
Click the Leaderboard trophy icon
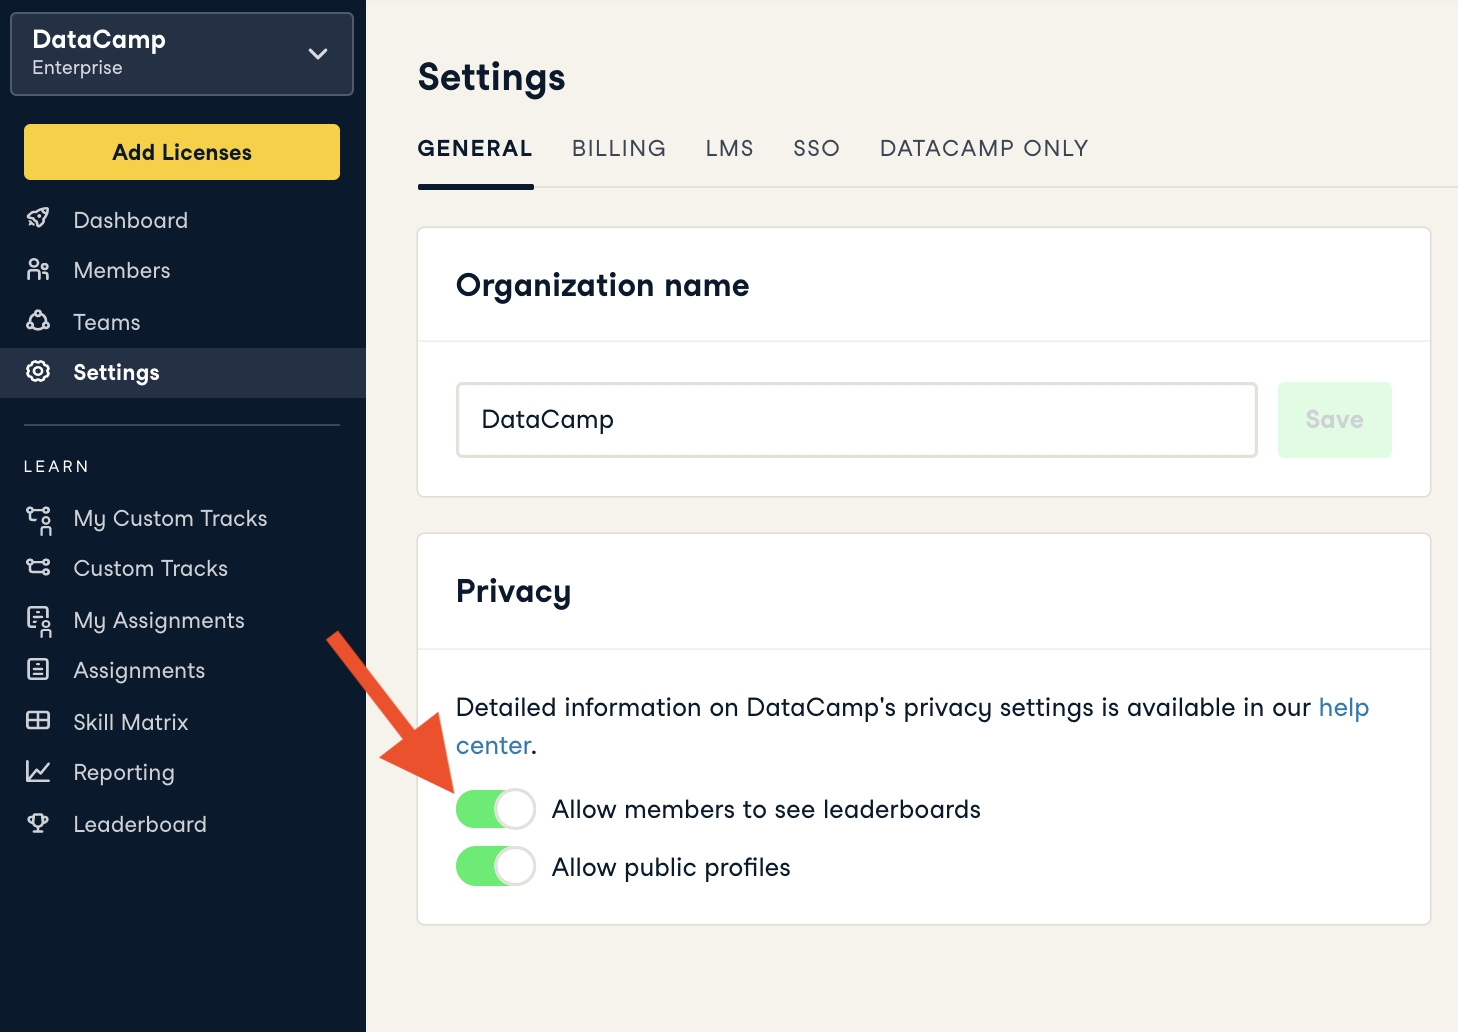coord(38,824)
